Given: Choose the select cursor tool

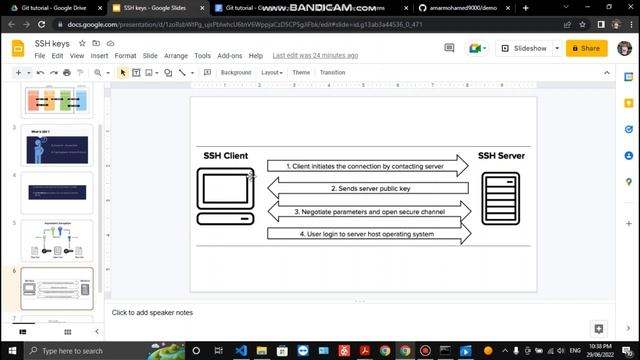Looking at the screenshot, I should (123, 73).
